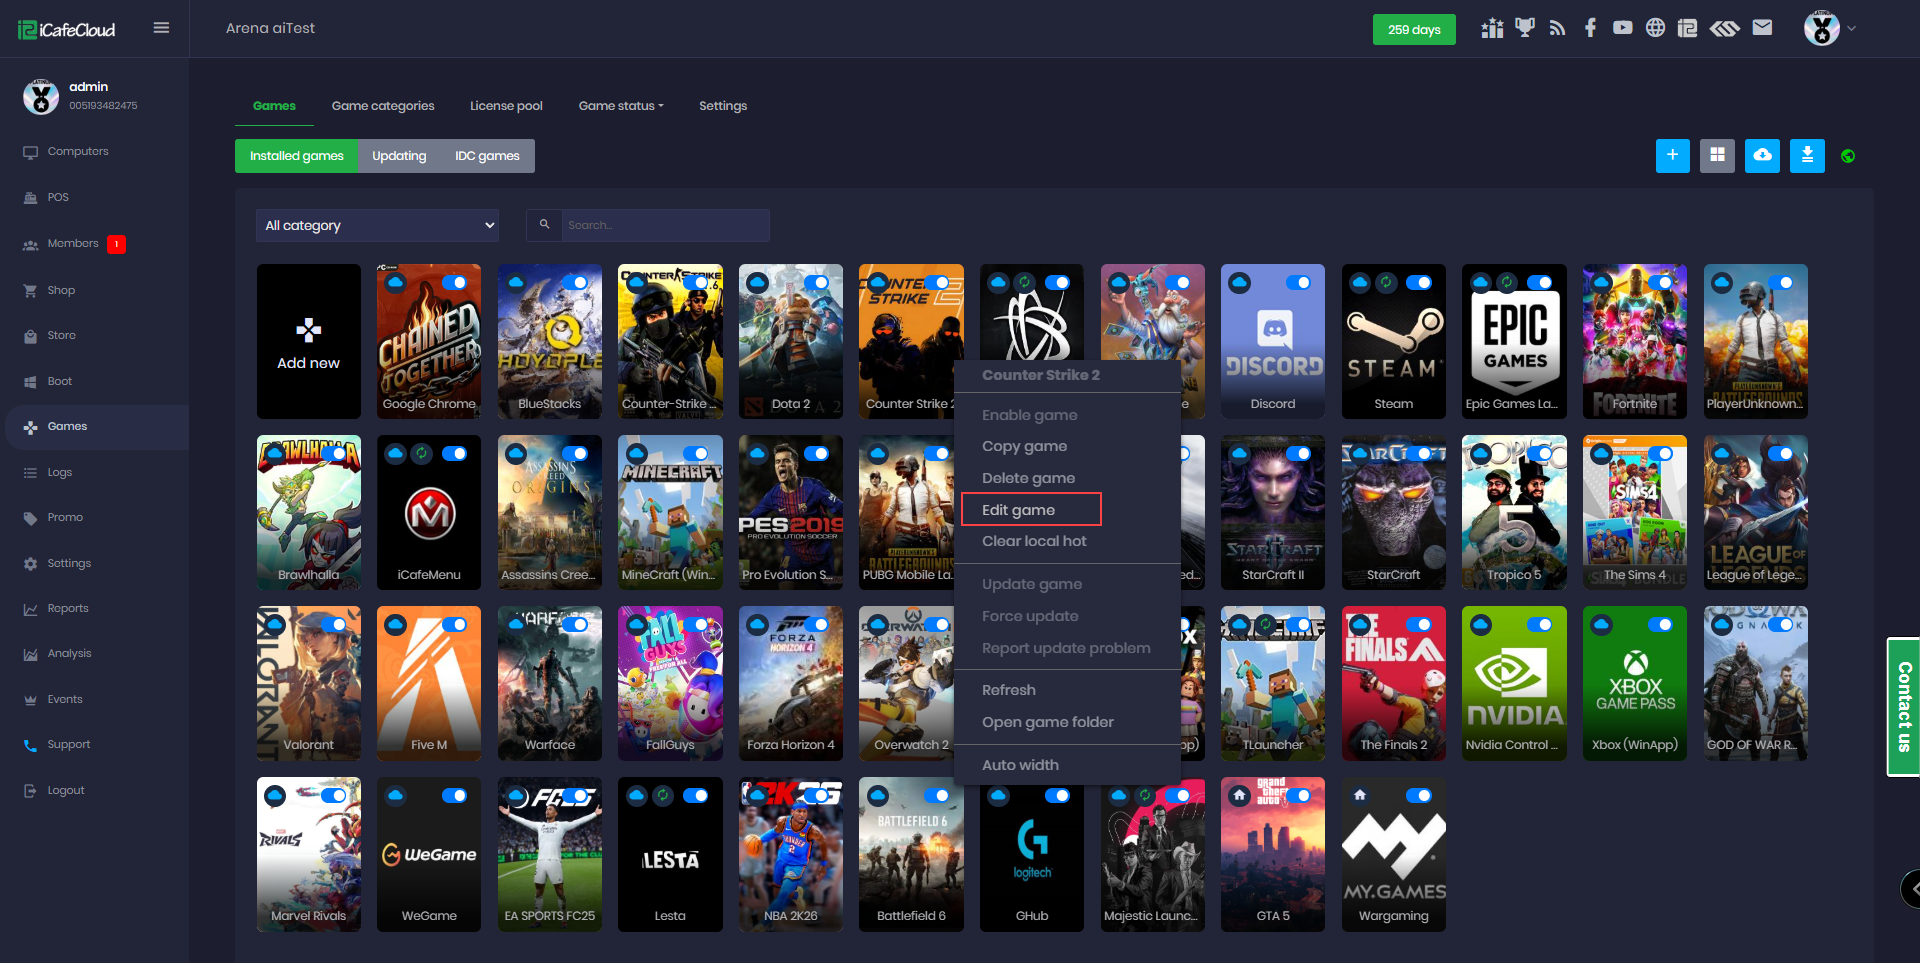Switch to the Game categories tab
The height and width of the screenshot is (963, 1920).
coord(383,106)
